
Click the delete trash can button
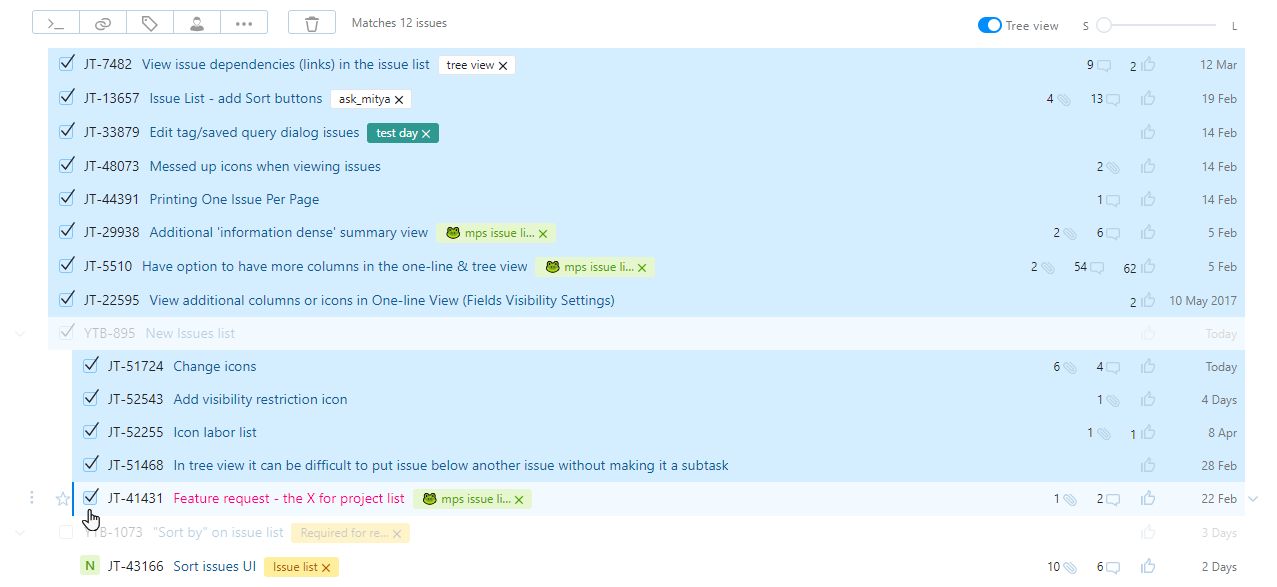(x=312, y=23)
